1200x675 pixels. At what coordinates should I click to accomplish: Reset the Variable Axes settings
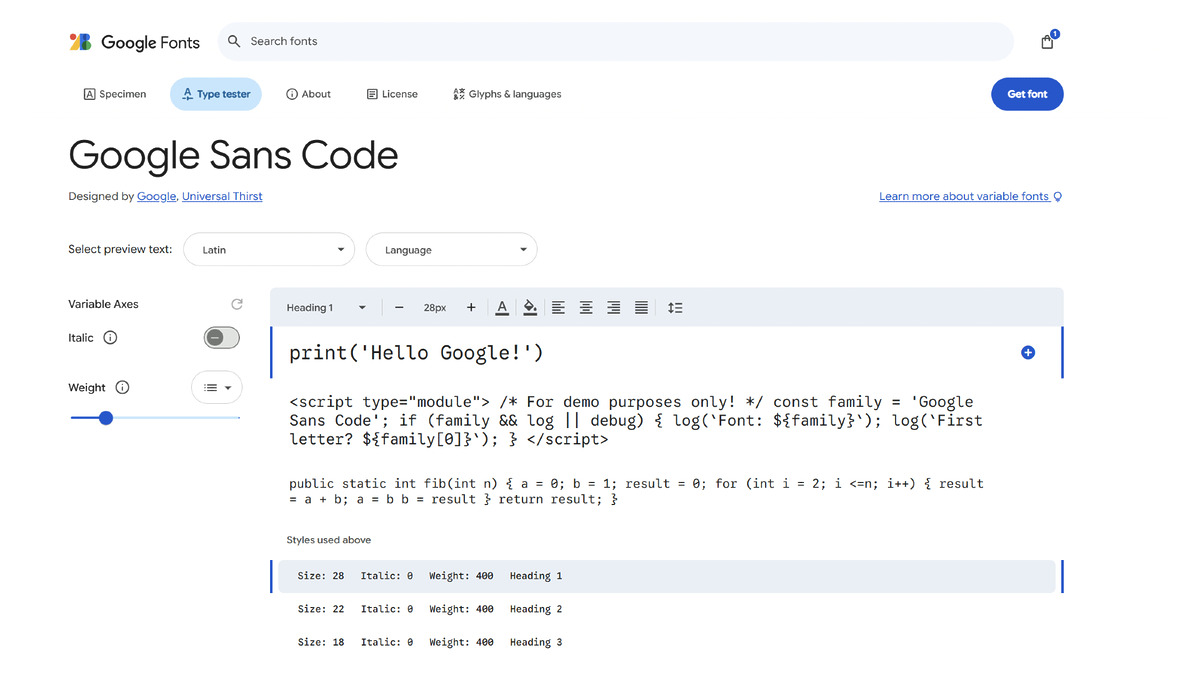pos(237,303)
